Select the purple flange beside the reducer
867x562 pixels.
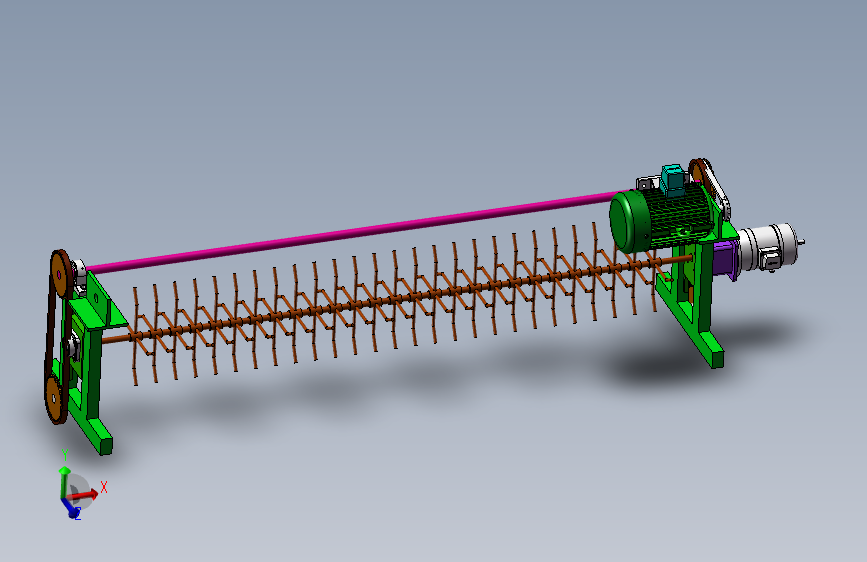[x=725, y=259]
